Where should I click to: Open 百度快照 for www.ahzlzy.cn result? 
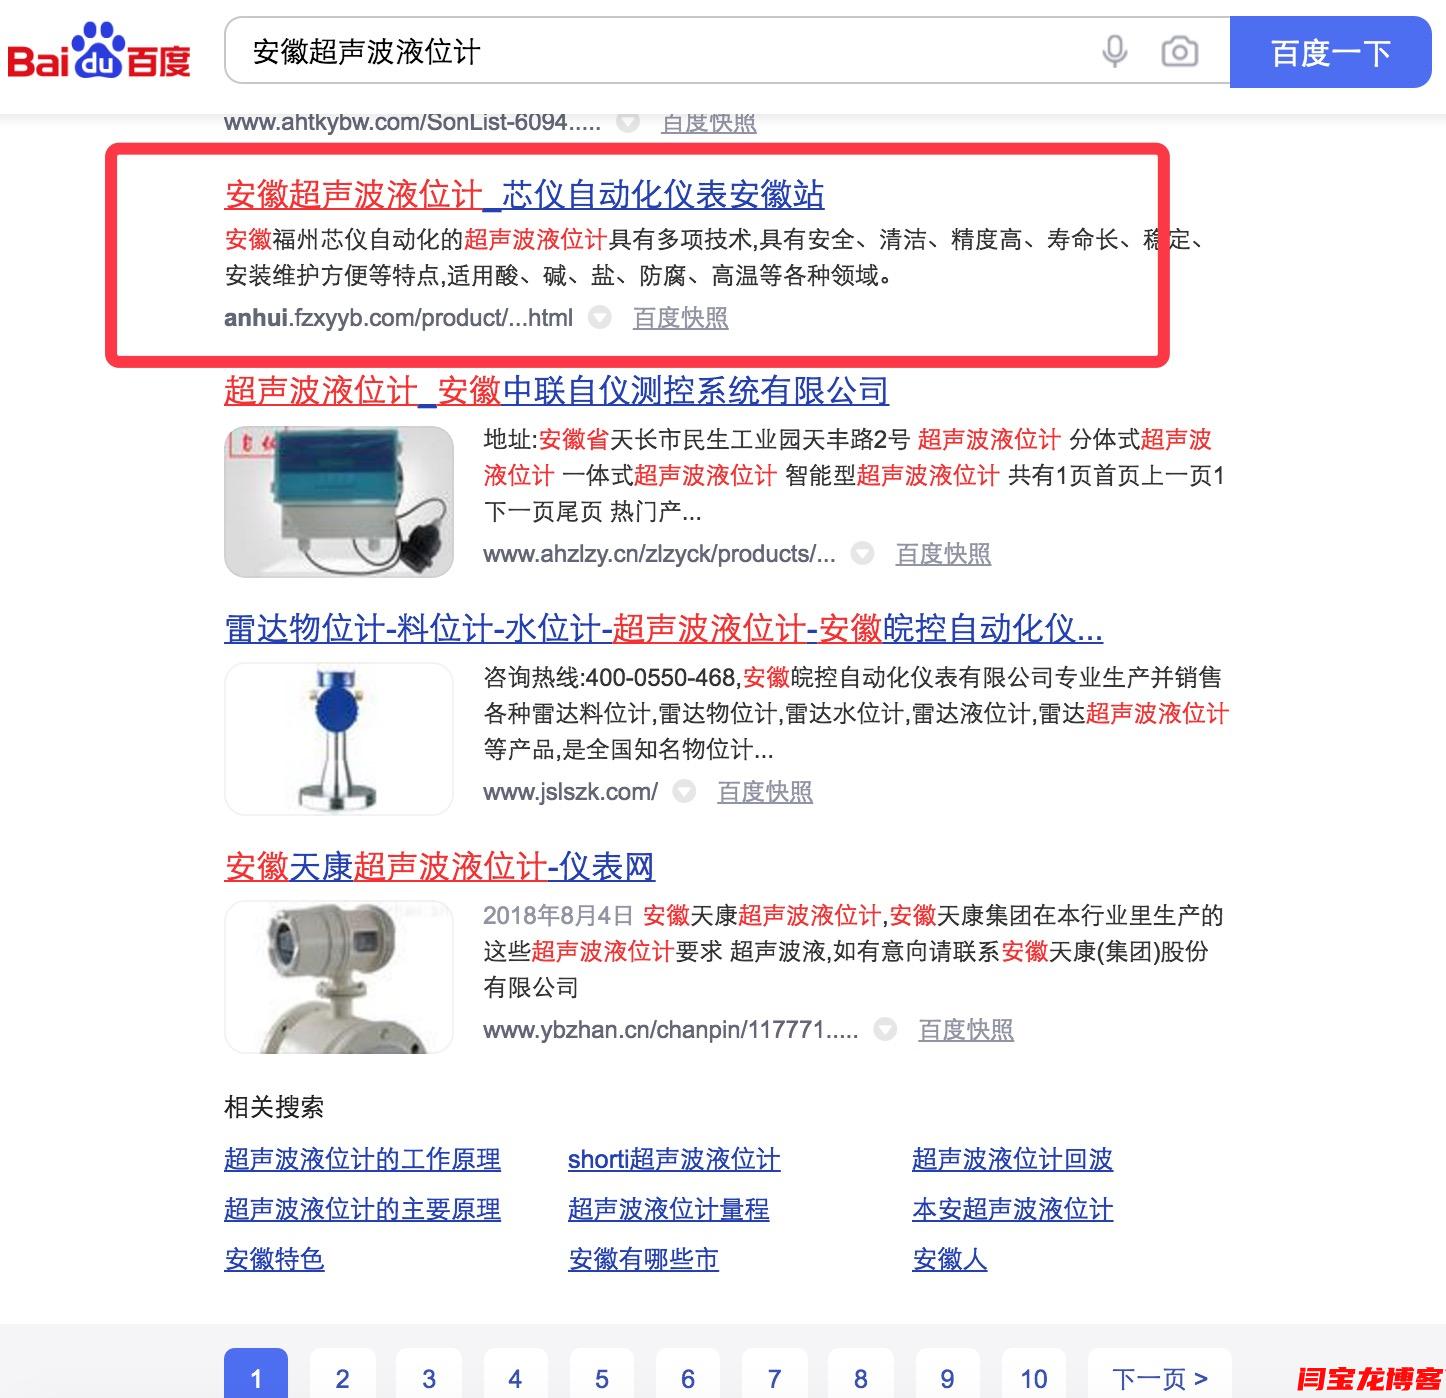pos(943,554)
